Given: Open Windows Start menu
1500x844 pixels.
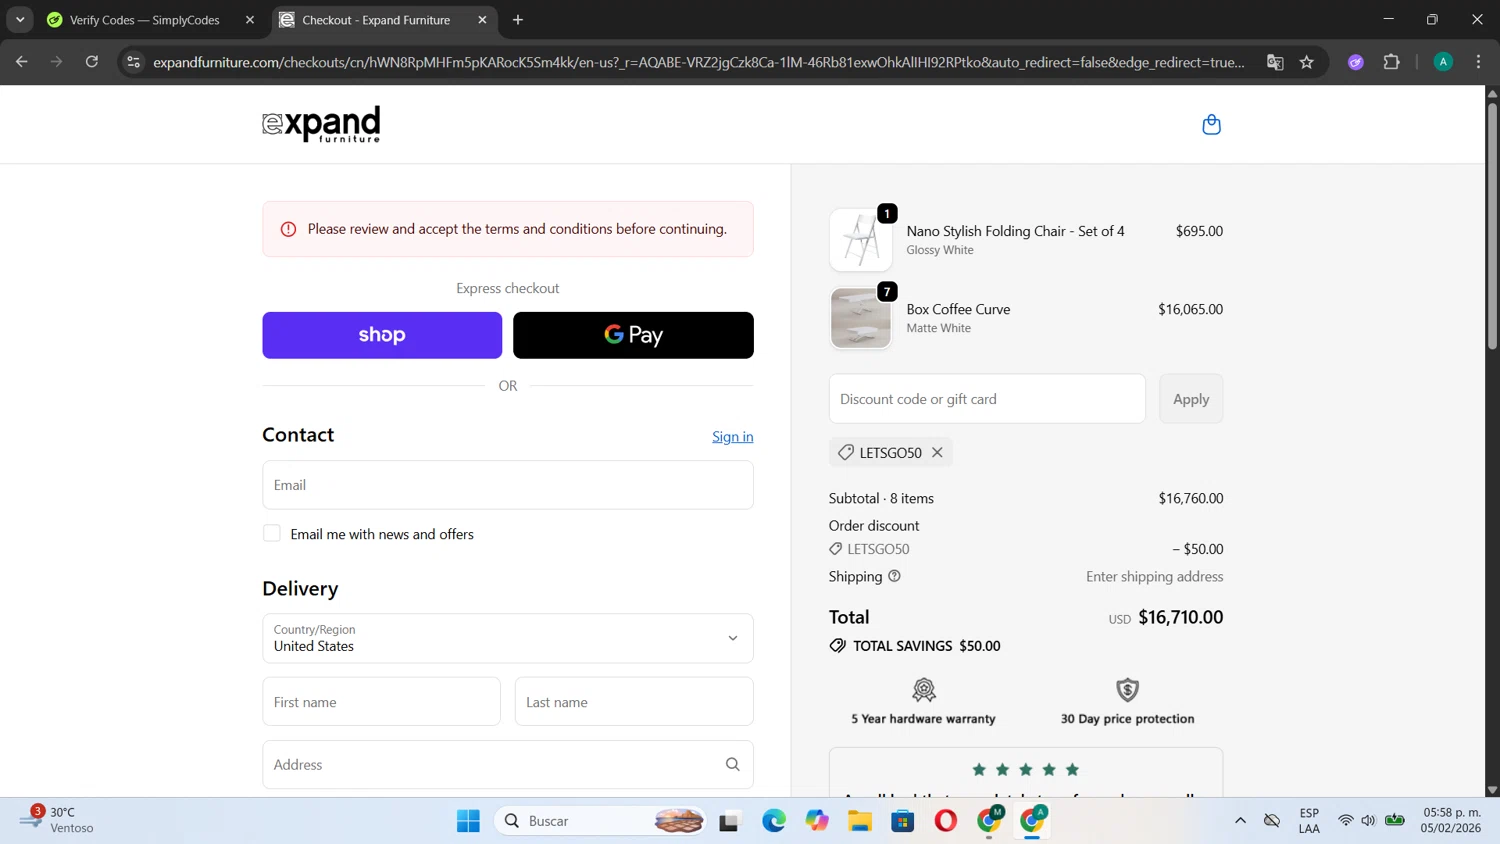Looking at the screenshot, I should click(468, 821).
